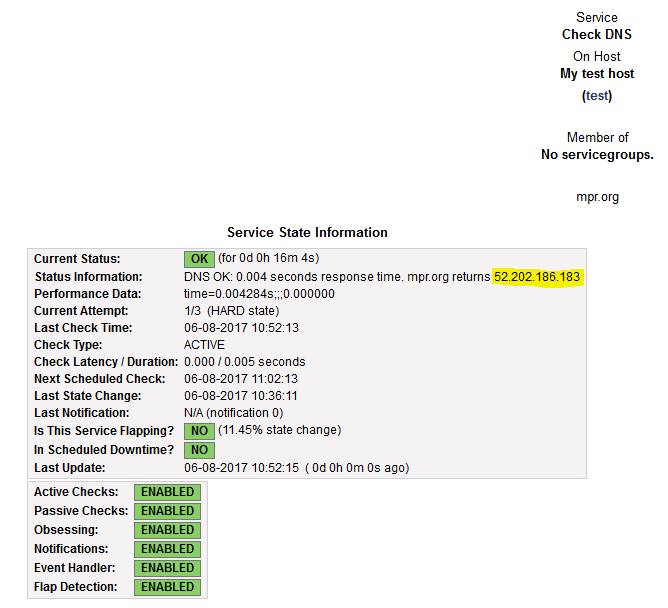Click the Next Scheduled Check timestamp
The image size is (668, 608).
tap(241, 379)
